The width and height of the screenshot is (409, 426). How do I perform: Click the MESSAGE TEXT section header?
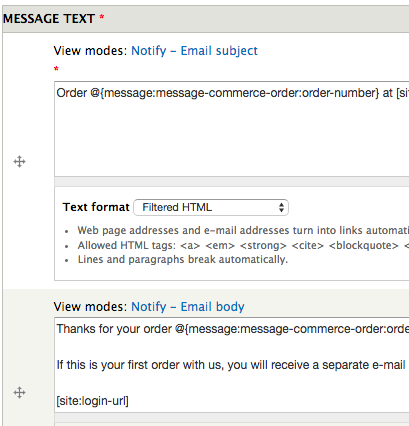point(49,19)
